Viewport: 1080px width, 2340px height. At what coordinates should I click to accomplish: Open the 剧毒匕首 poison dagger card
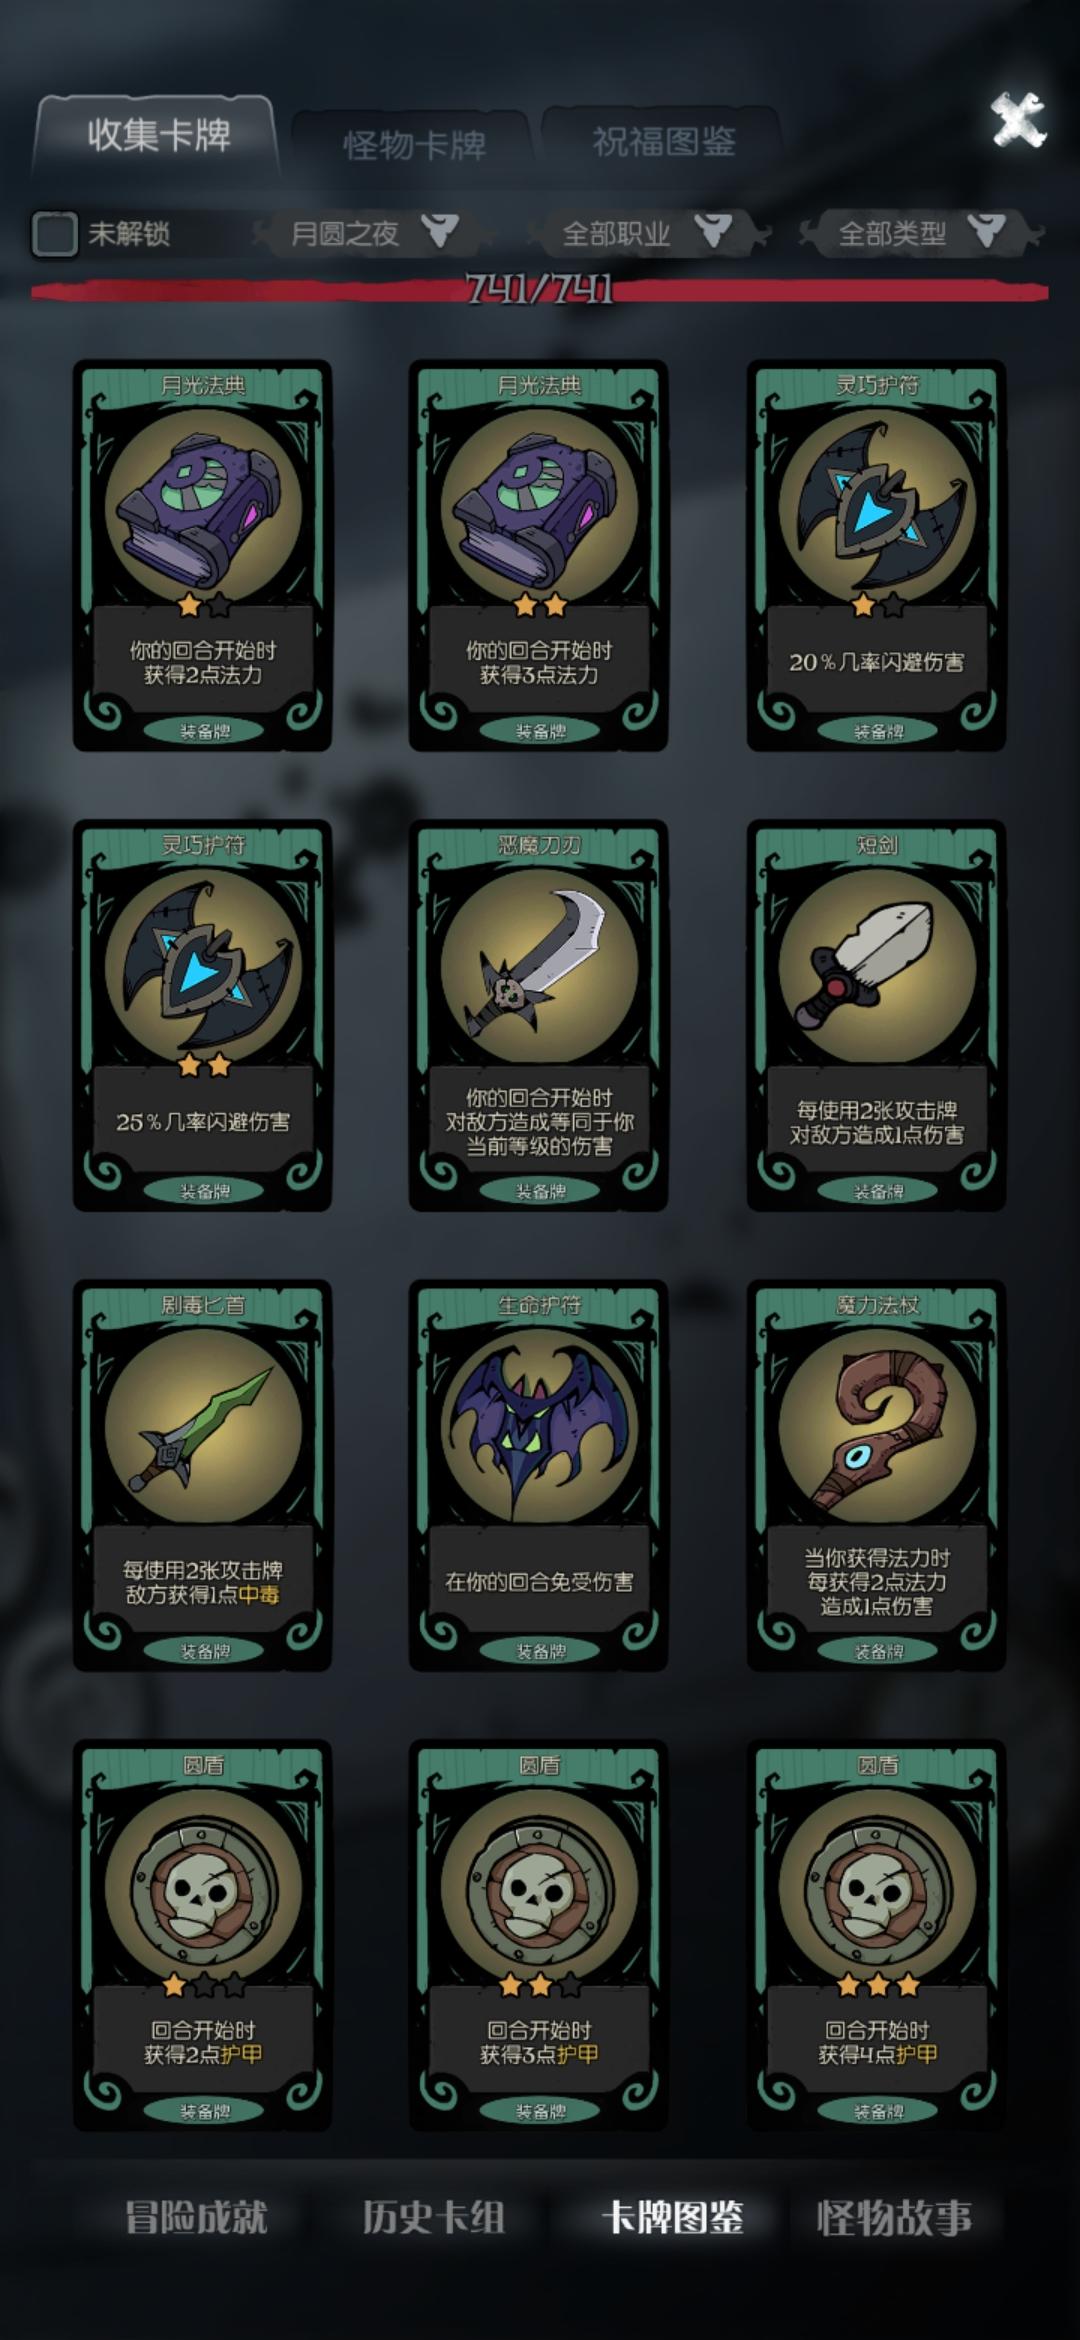point(202,1475)
